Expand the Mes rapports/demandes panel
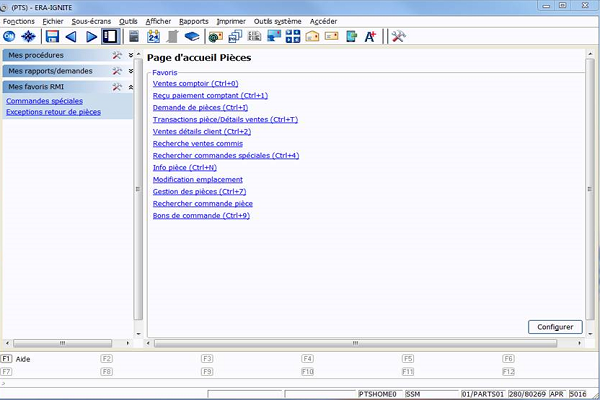 130,71
